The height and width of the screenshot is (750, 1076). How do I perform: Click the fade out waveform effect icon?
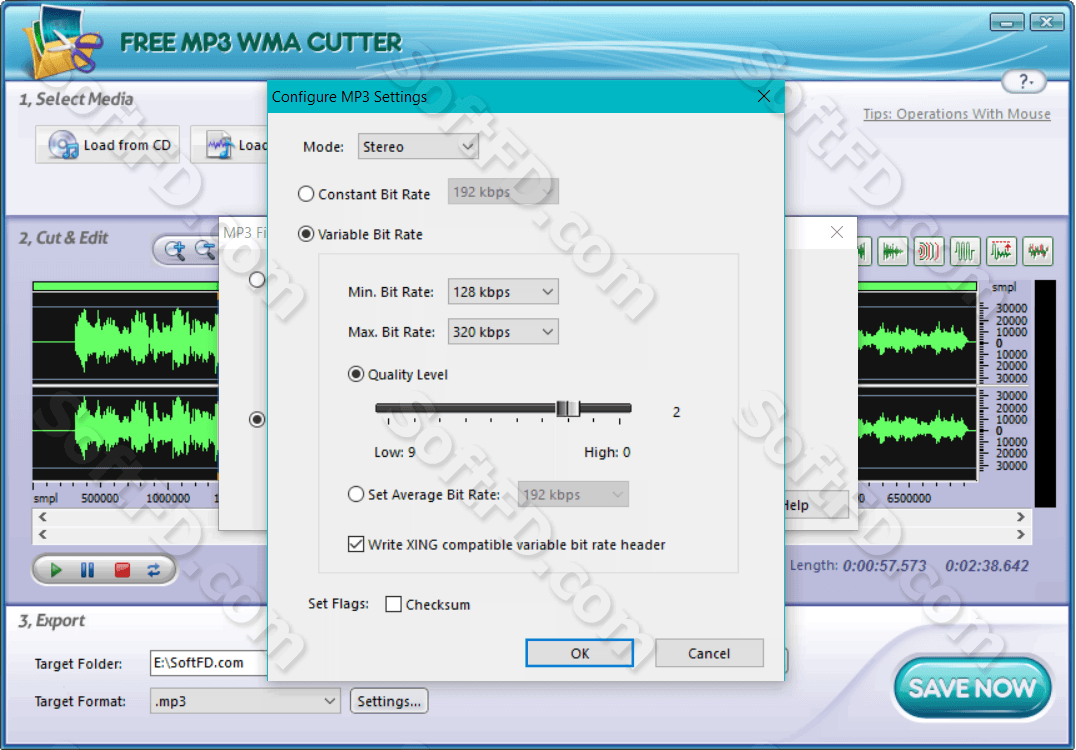[x=892, y=251]
